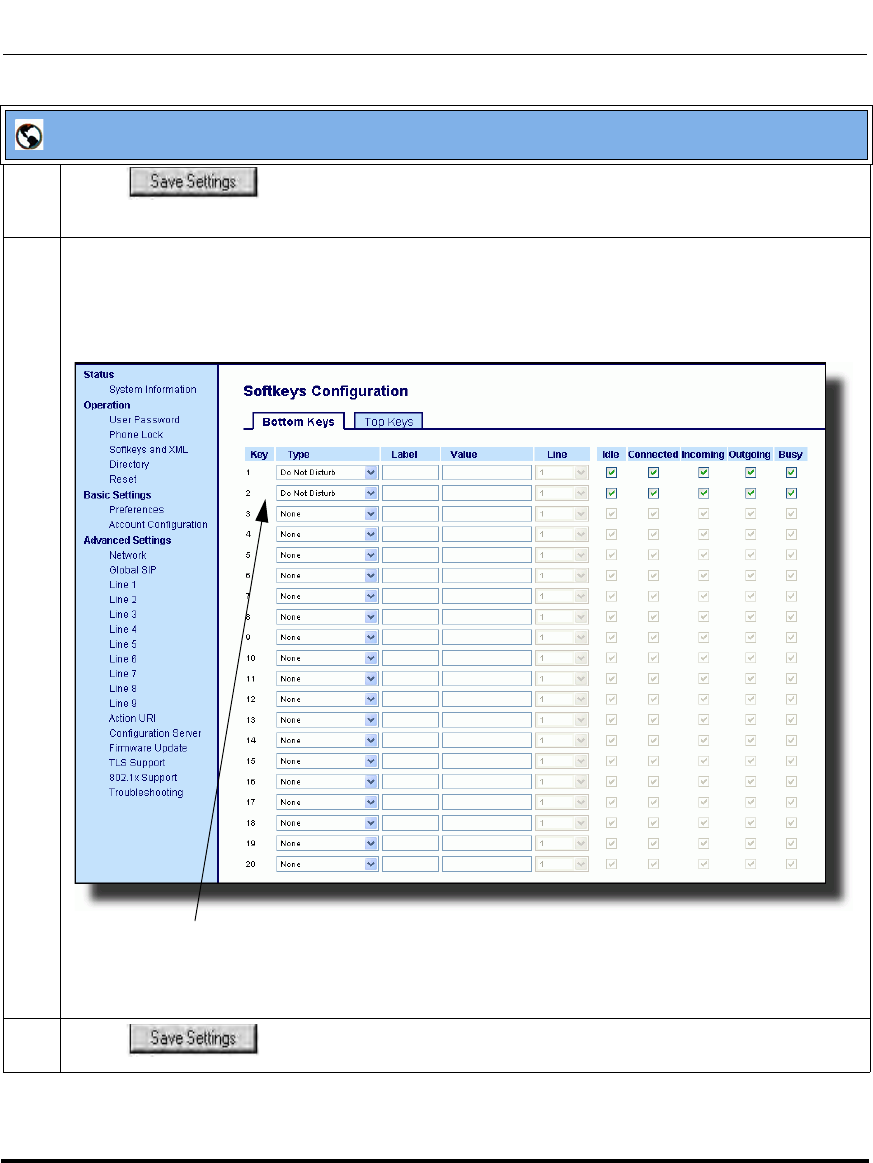The width and height of the screenshot is (873, 1163).
Task: Open User Password page
Action: pos(145,420)
